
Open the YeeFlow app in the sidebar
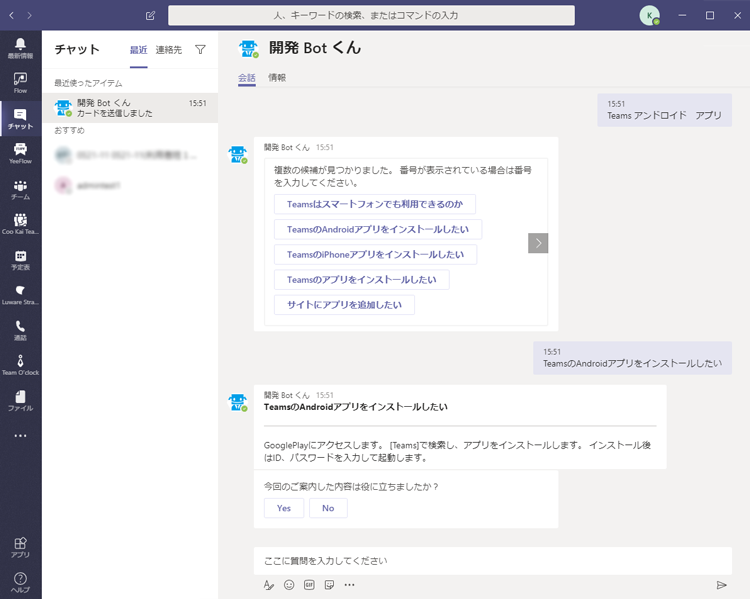pos(20,154)
